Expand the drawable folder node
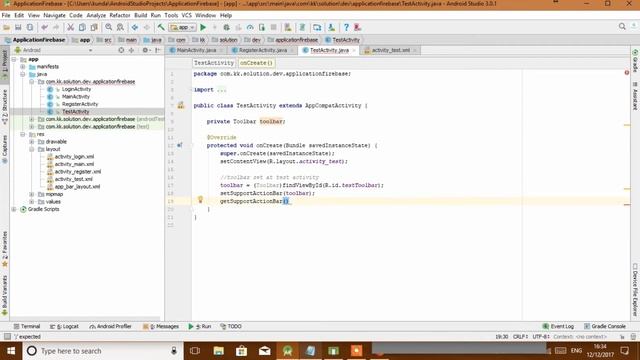This screenshot has width=640, height=360. (32, 142)
